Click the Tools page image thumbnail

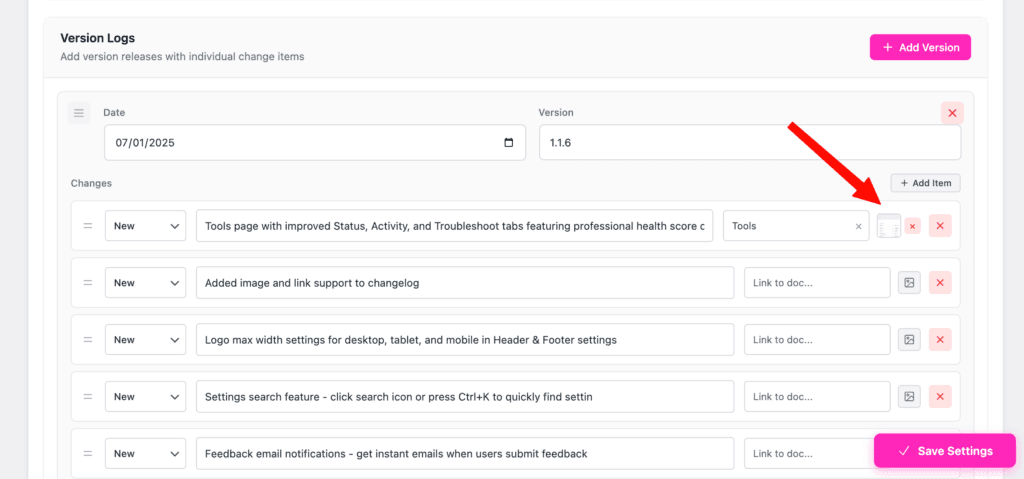(x=888, y=227)
